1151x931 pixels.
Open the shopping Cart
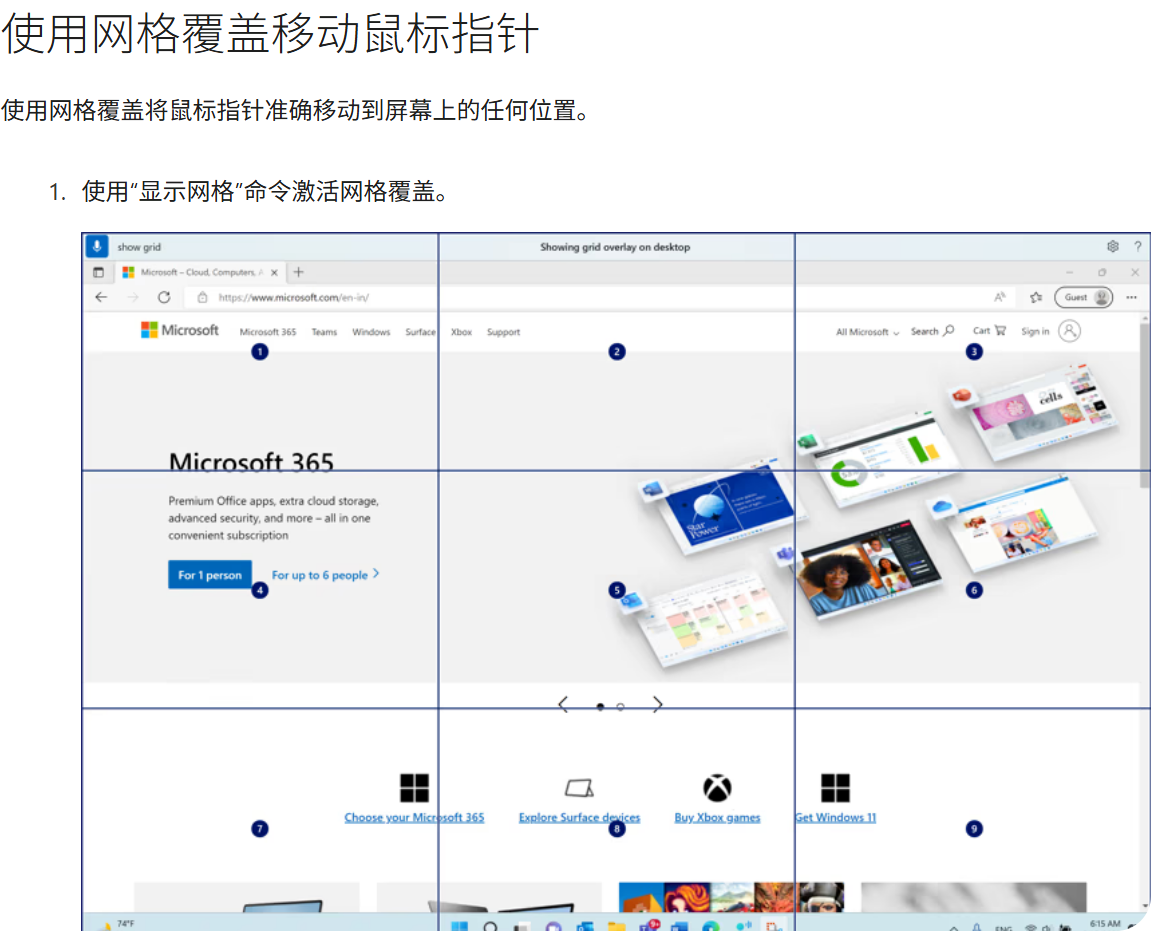point(990,330)
